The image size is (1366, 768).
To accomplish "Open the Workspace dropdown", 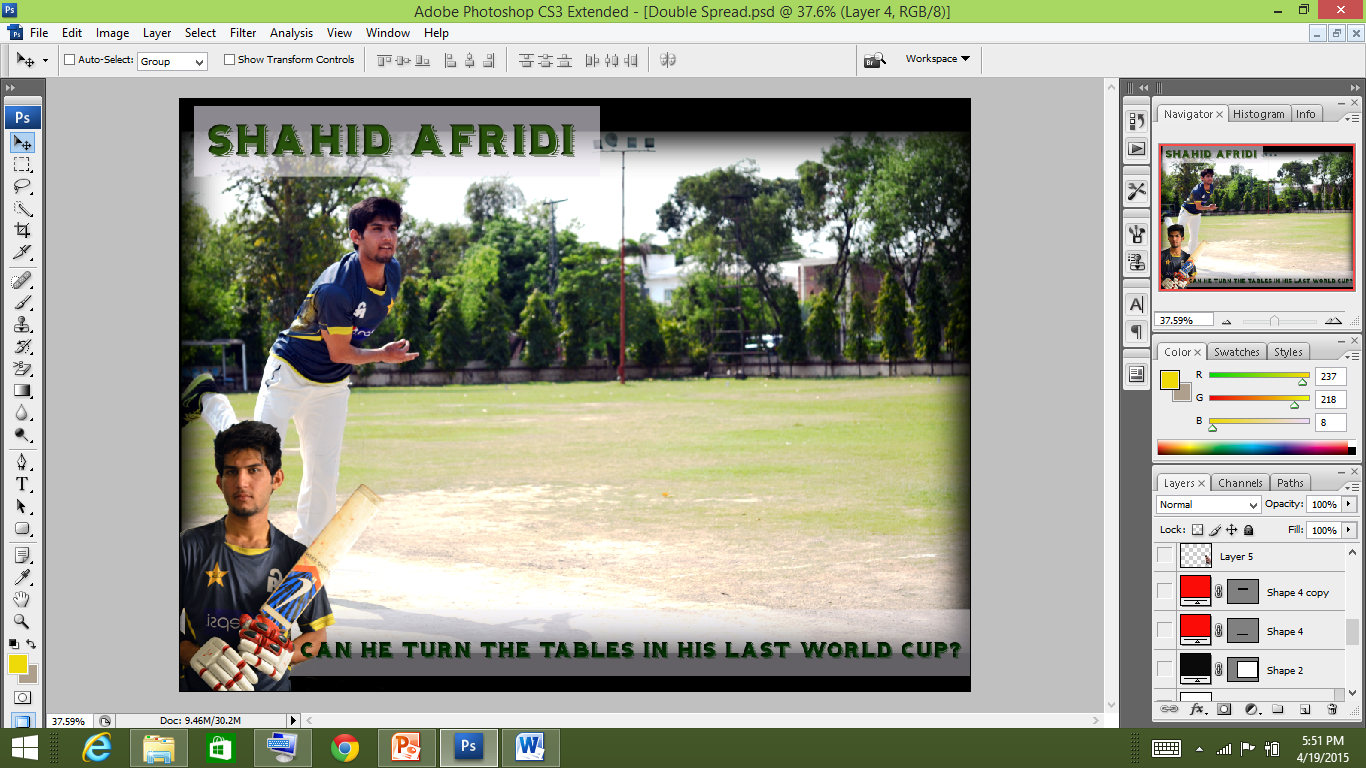I will (x=937, y=59).
